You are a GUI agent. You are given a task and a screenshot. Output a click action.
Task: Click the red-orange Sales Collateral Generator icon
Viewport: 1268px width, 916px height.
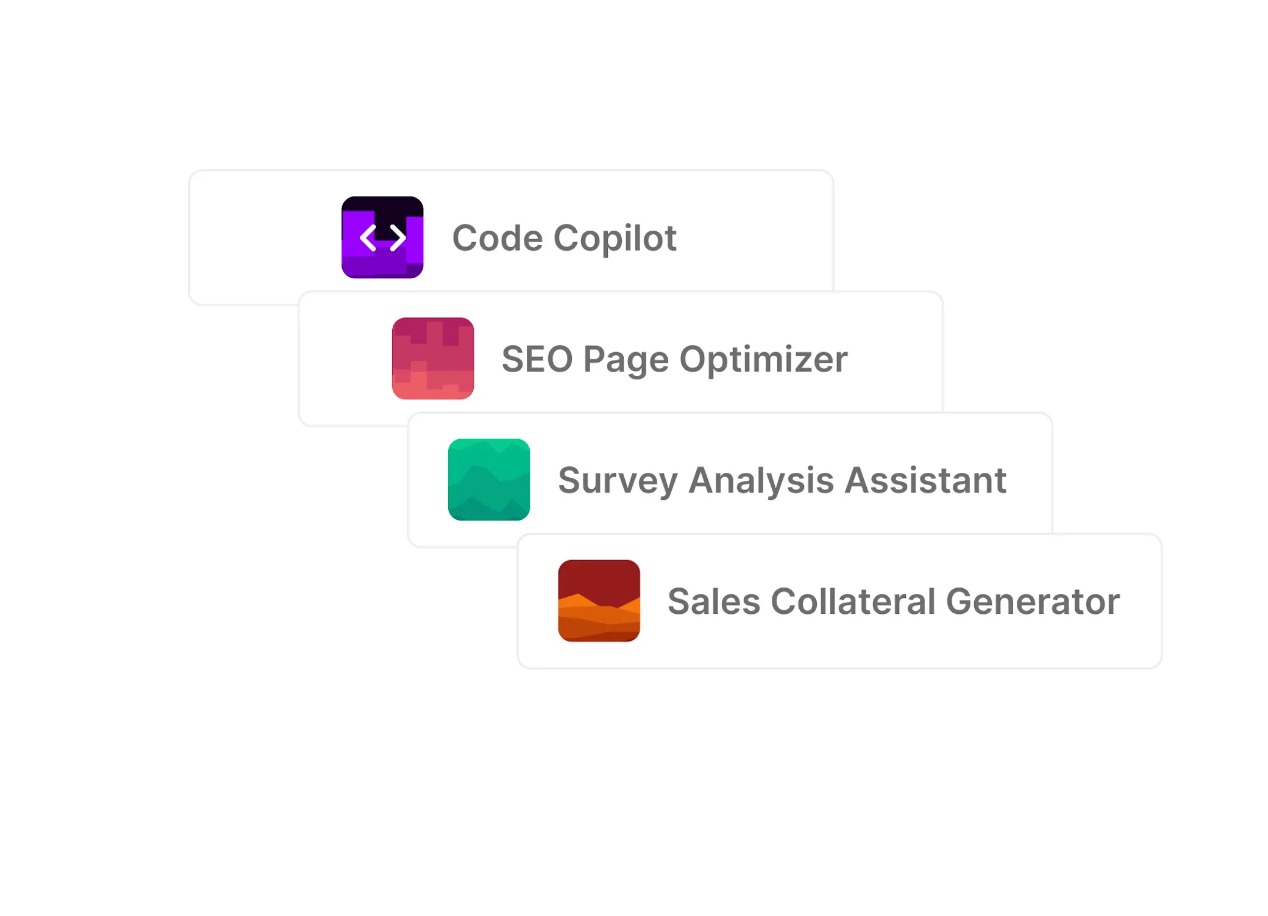[598, 600]
